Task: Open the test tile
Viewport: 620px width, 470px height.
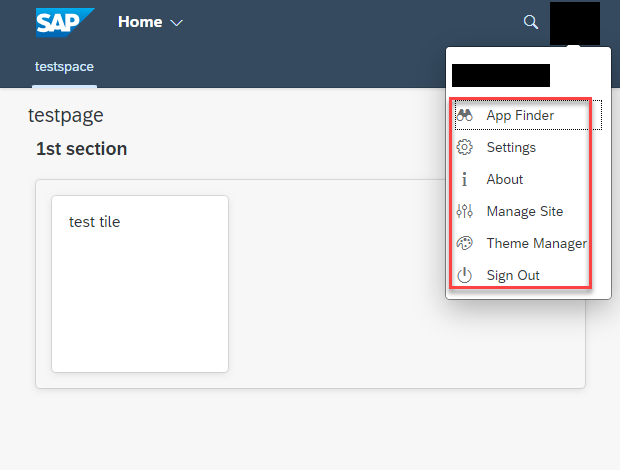Action: click(x=140, y=284)
